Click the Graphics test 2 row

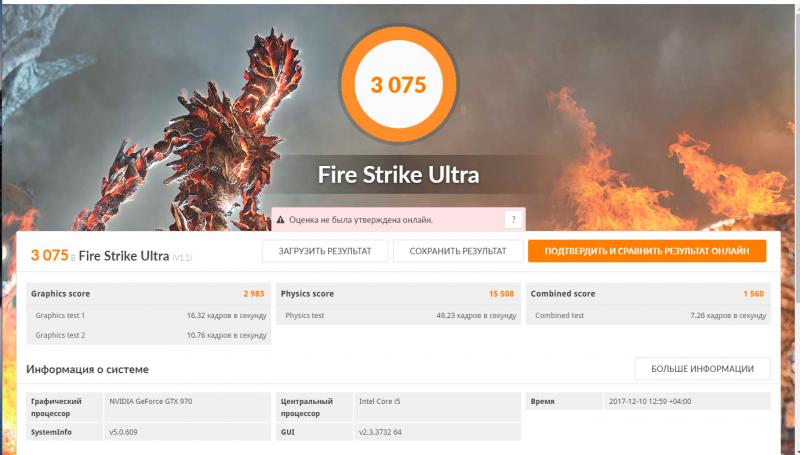point(149,335)
